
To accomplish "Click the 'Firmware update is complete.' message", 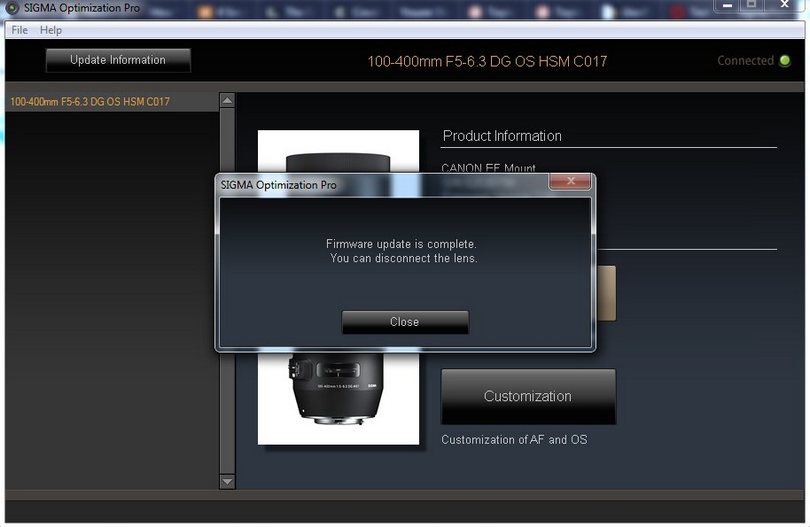I will point(401,244).
